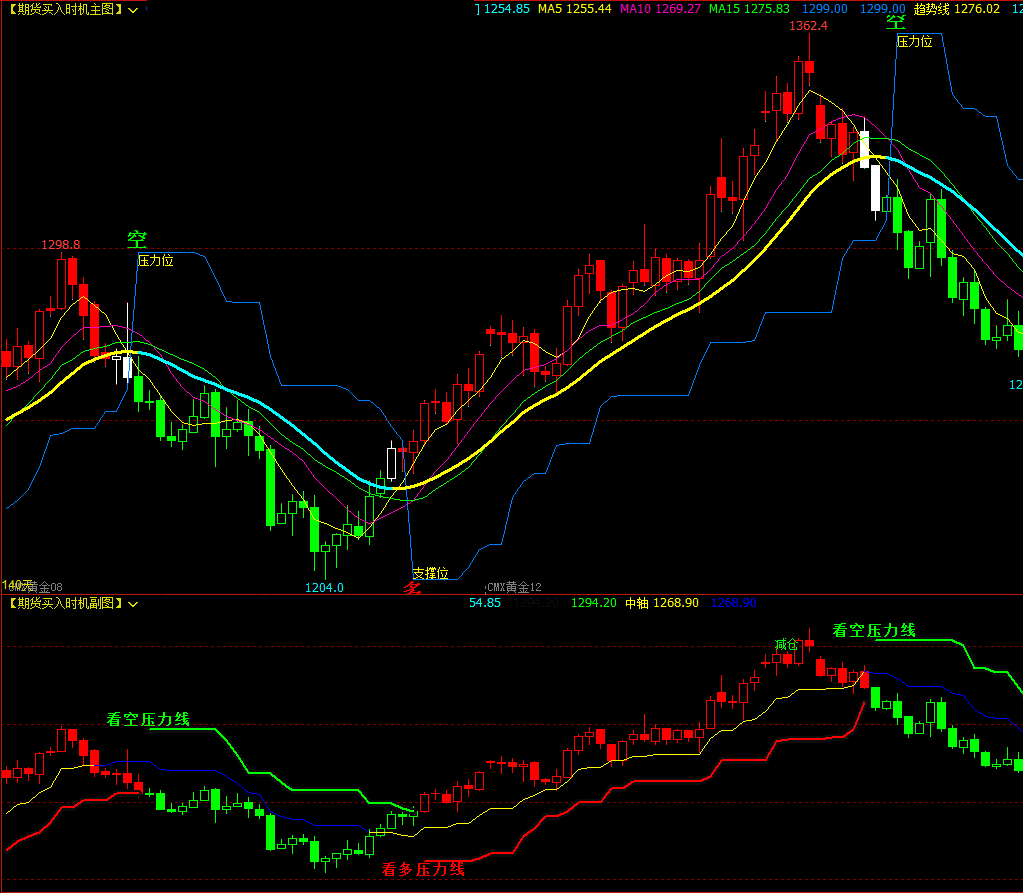This screenshot has width=1023, height=893.
Task: Open the 期货买入时机副图 indicator dropdown arrow
Action: 133,604
